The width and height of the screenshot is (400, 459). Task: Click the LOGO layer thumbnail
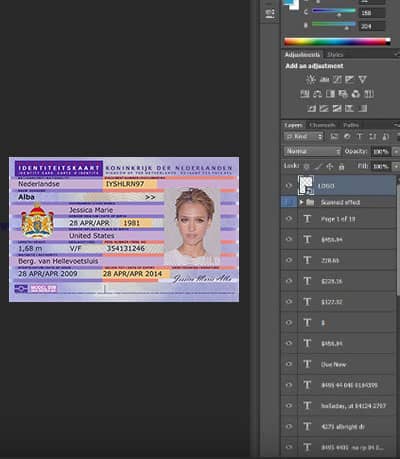click(x=306, y=186)
